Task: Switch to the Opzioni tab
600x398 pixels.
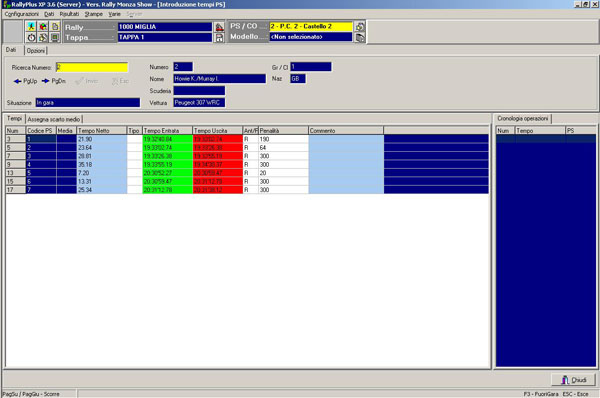Action: (36, 51)
